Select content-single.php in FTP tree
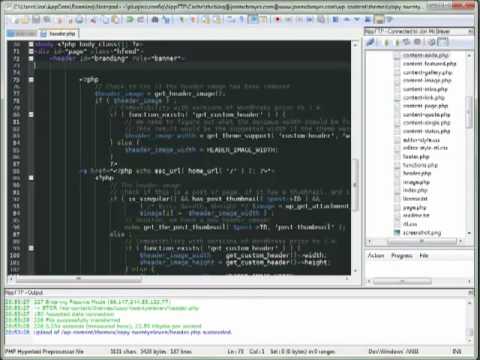 [x=426, y=123]
